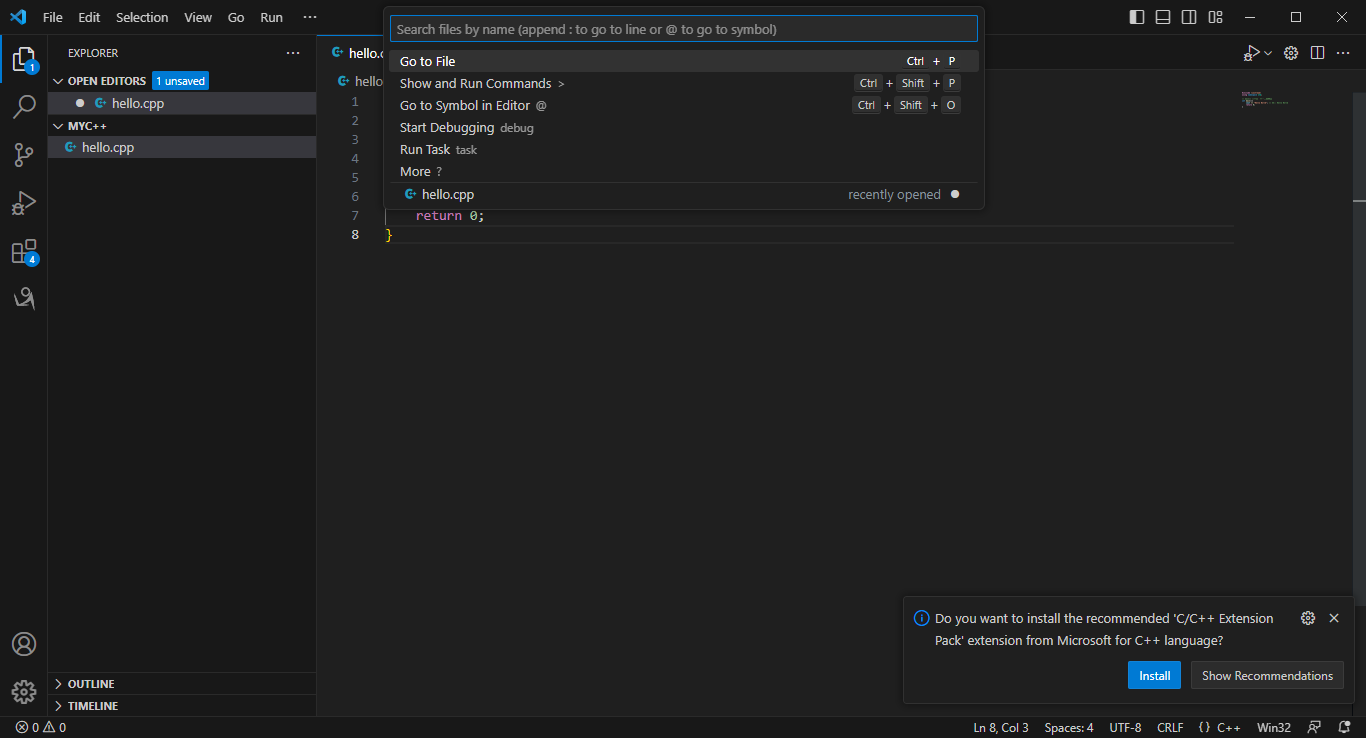Toggle the bottom Panel layout button
This screenshot has height=738, width=1366.
(1163, 17)
